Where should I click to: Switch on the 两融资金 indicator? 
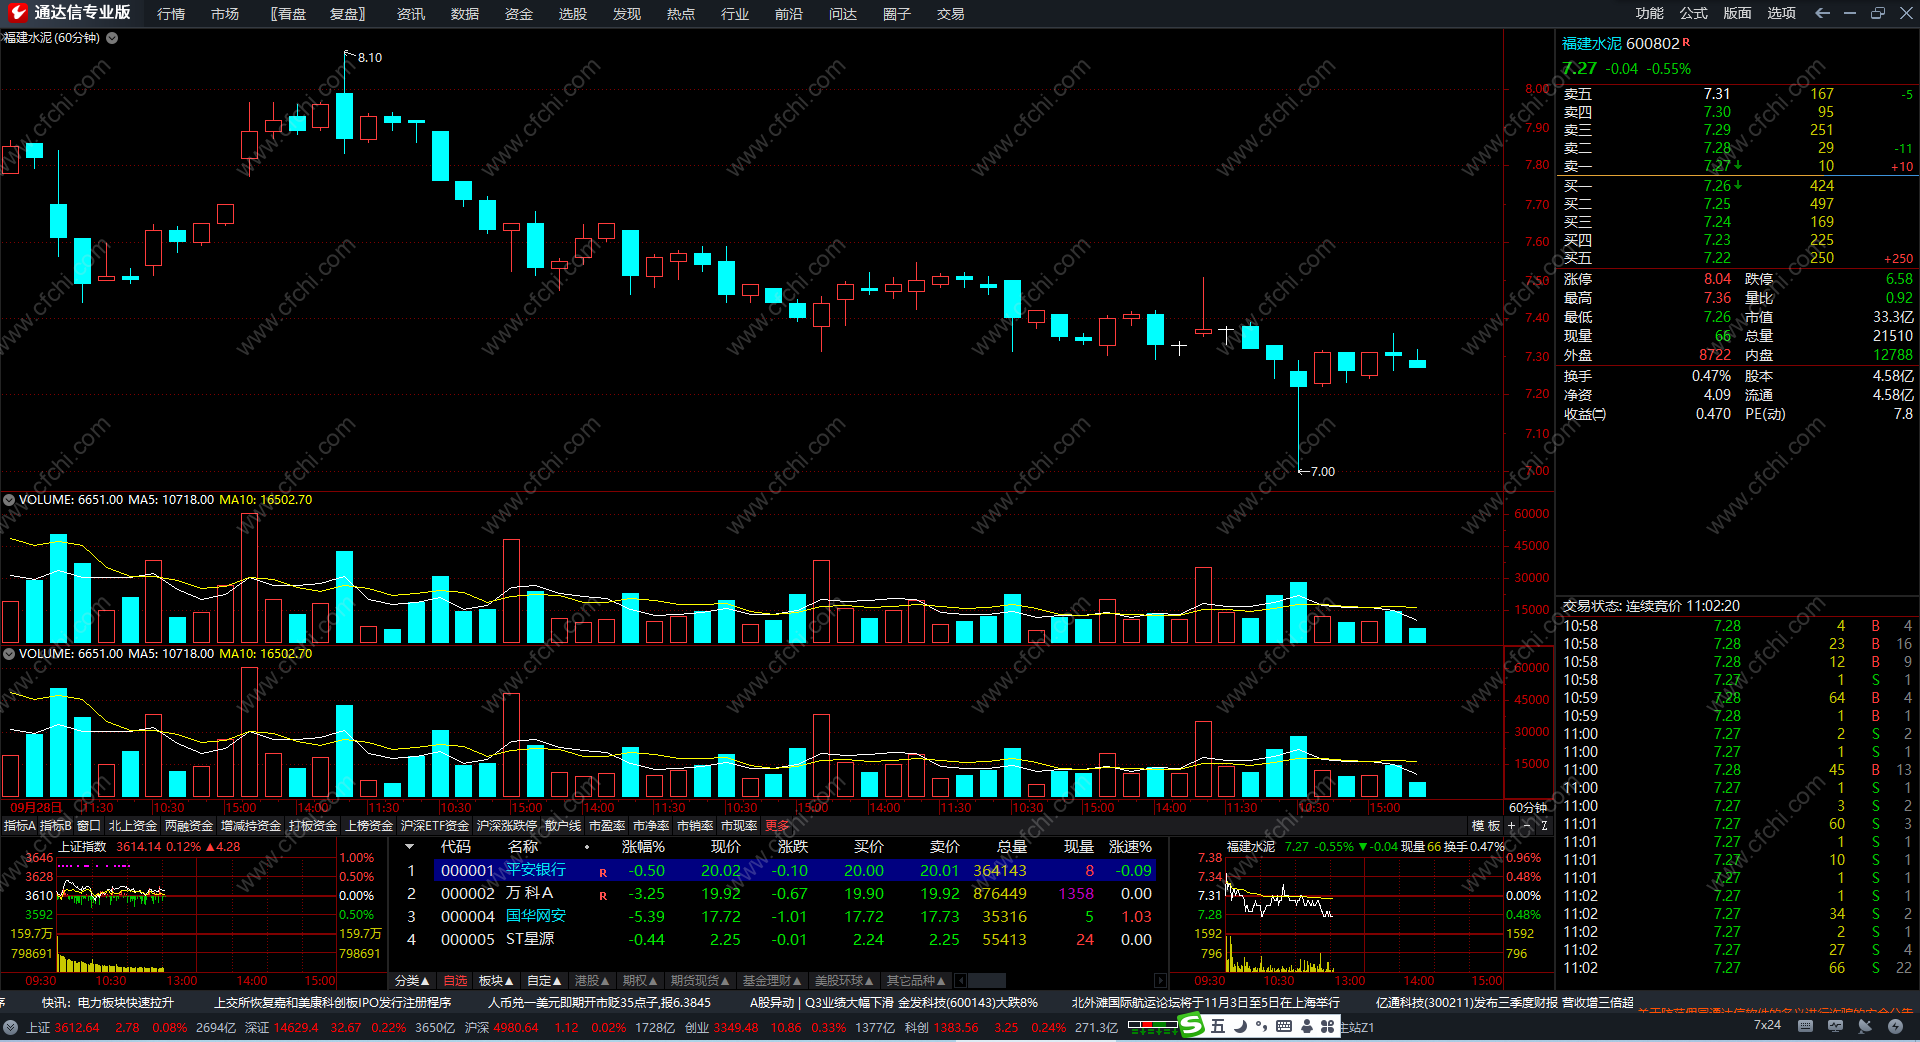point(189,826)
